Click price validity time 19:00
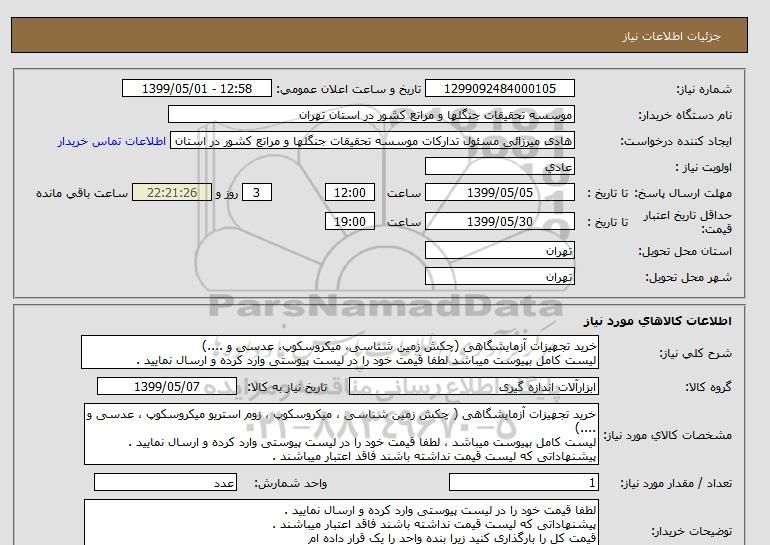Image resolution: width=770 pixels, height=545 pixels. pyautogui.click(x=350, y=221)
